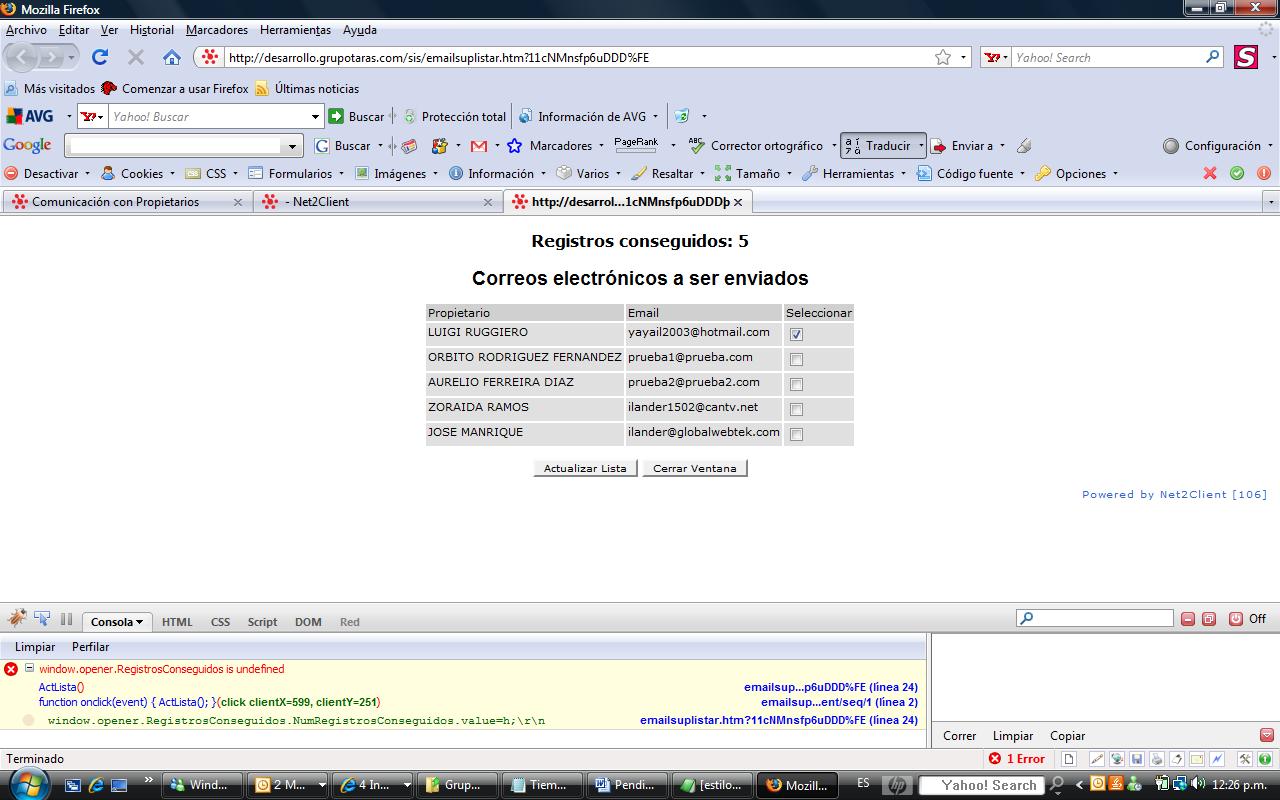Click the AVG Yahoo! Buscar input field
1280x800 pixels.
click(x=208, y=116)
